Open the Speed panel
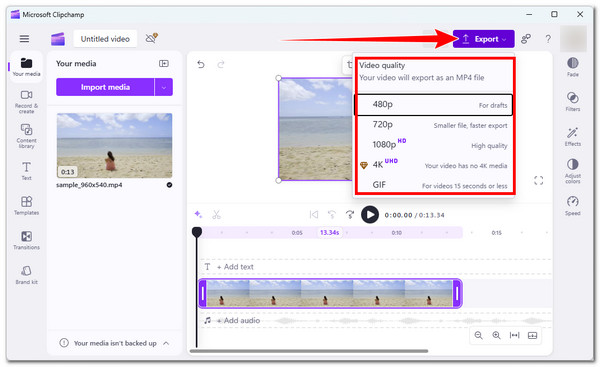This screenshot has height=367, width=600. tap(572, 206)
